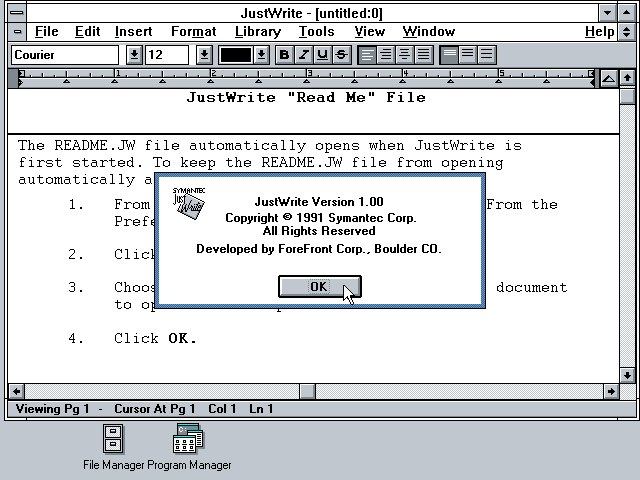Screen dimensions: 640x480
Task: Click vertical scrollbar up arrow
Action: coord(627,77)
